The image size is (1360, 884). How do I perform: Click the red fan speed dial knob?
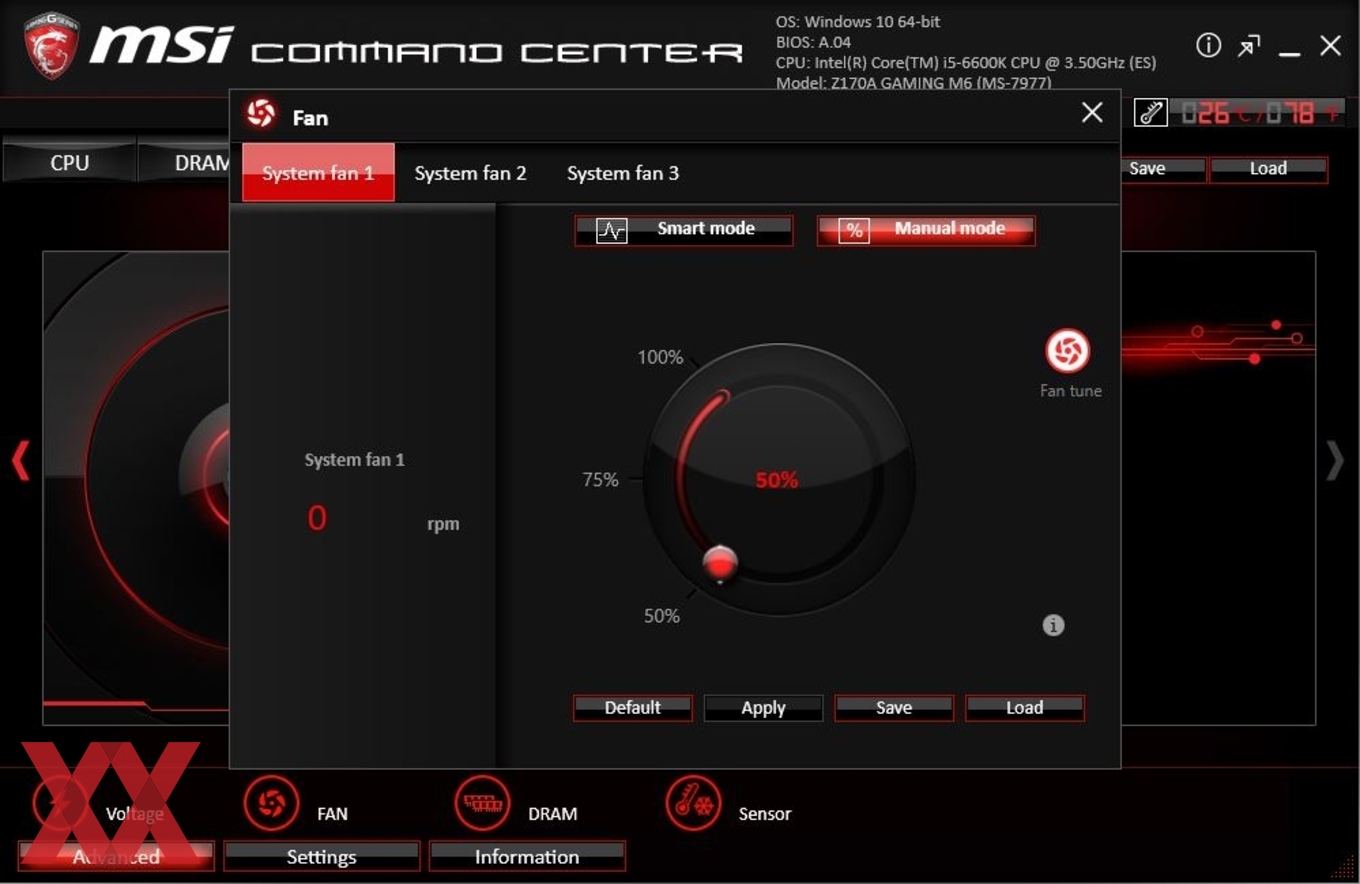[720, 564]
